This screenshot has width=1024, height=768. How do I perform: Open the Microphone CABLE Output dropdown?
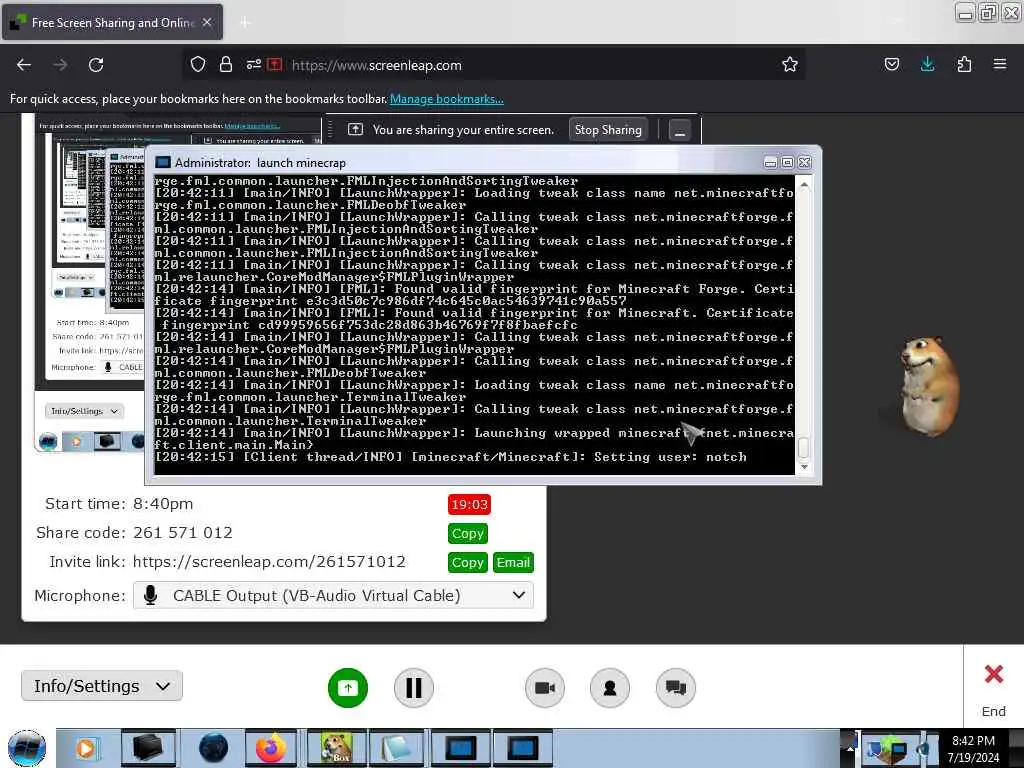(333, 596)
